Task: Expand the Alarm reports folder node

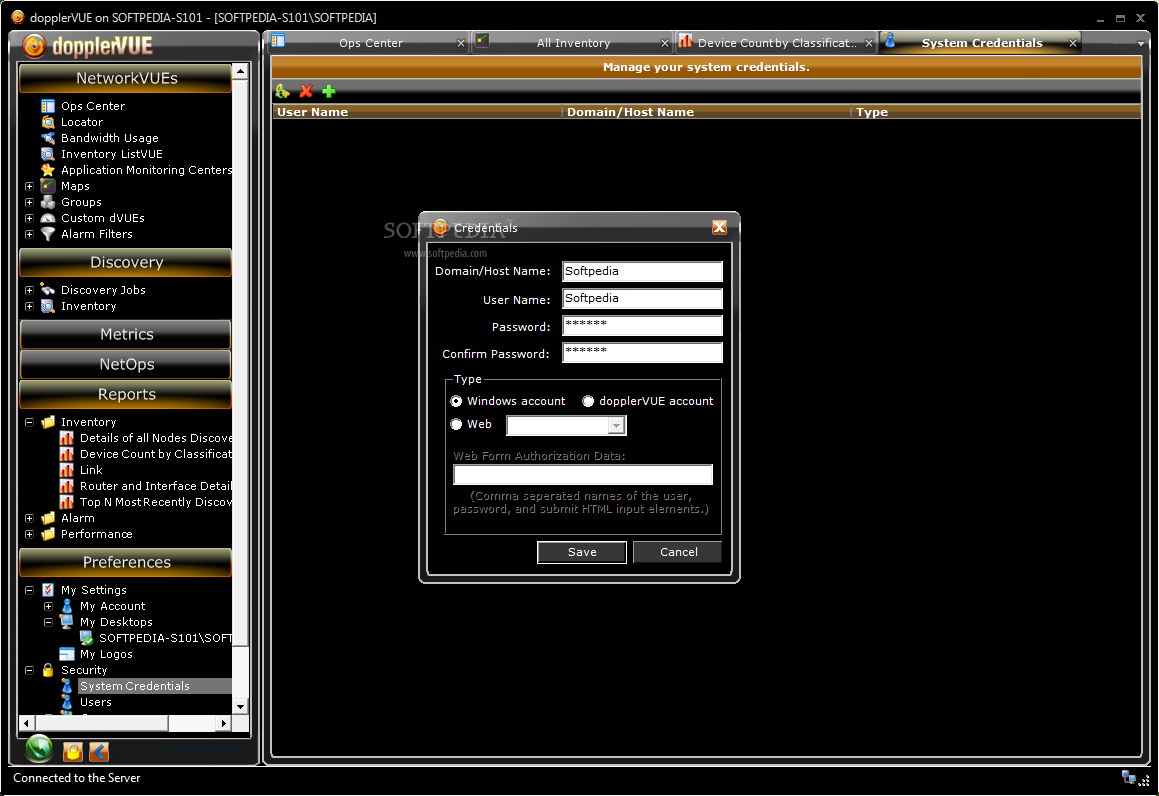Action: (x=30, y=518)
